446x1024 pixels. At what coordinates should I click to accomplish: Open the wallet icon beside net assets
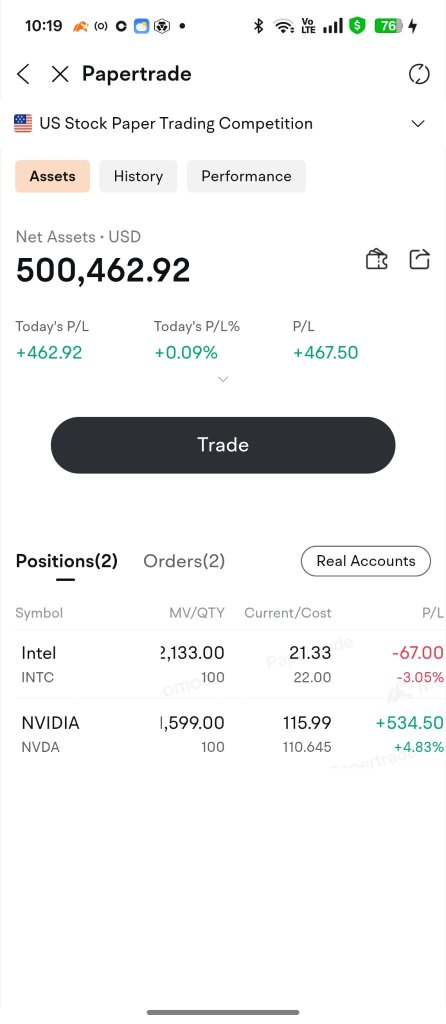[x=377, y=259]
